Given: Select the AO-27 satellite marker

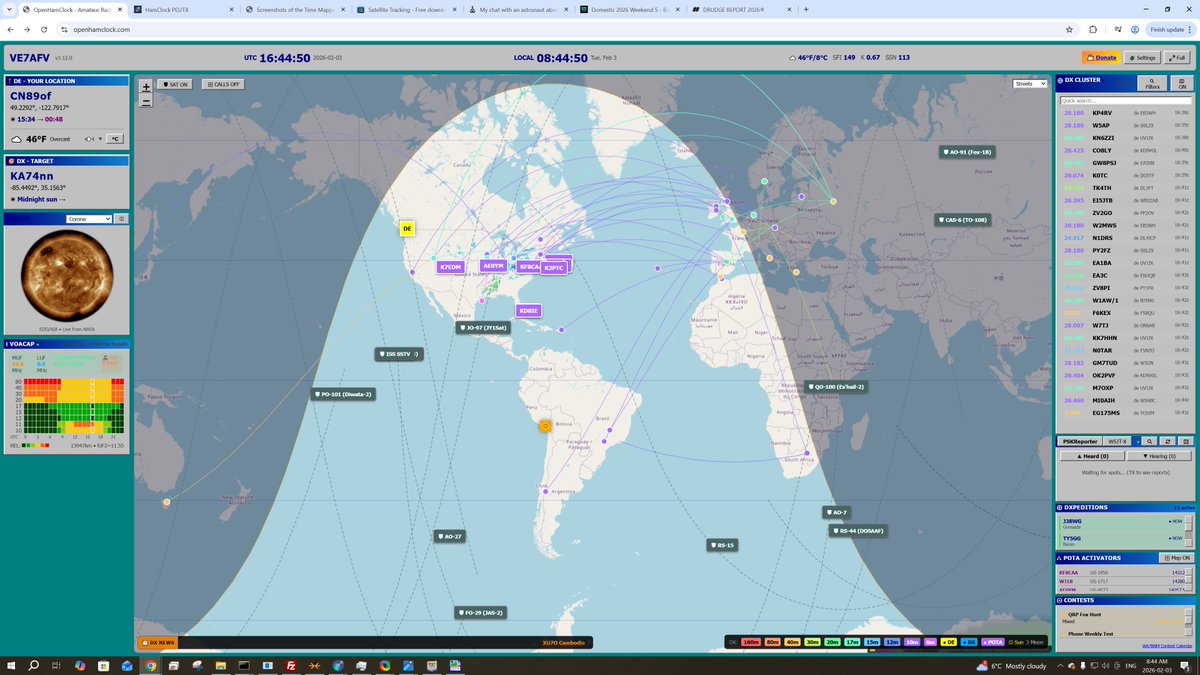Looking at the screenshot, I should 448,536.
